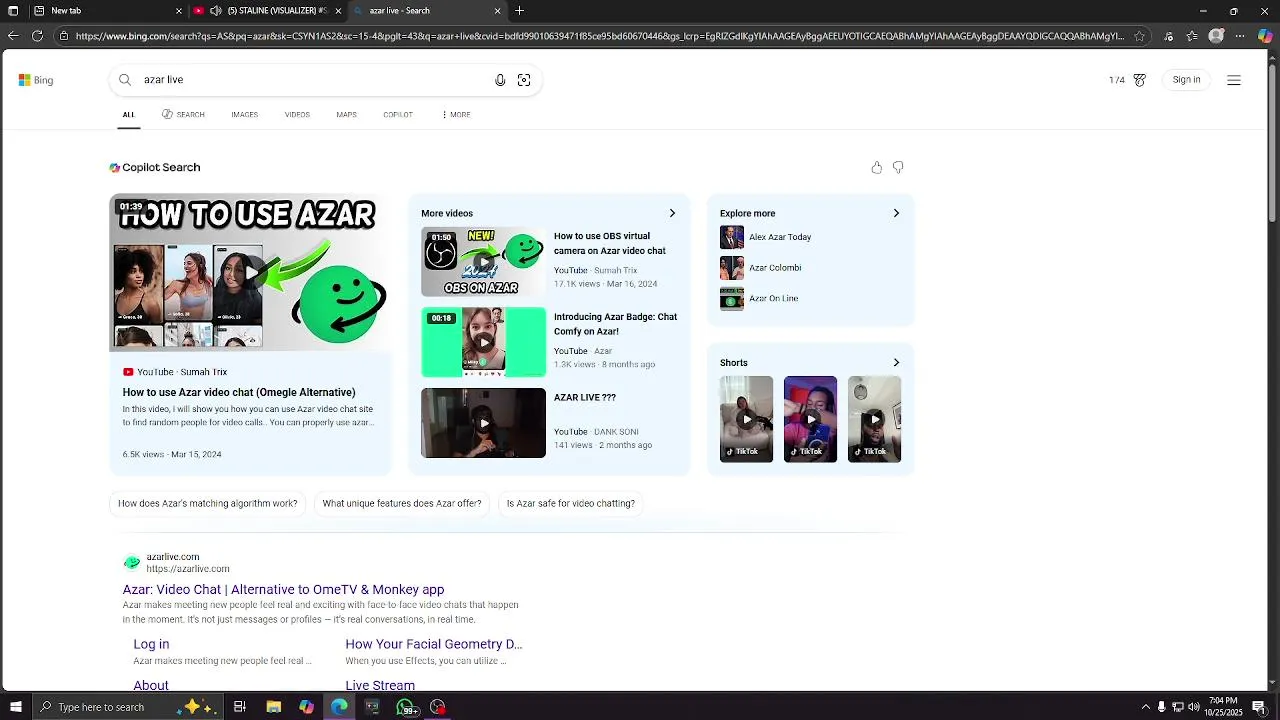
Task: Open Windows Start menu
Action: [15, 707]
